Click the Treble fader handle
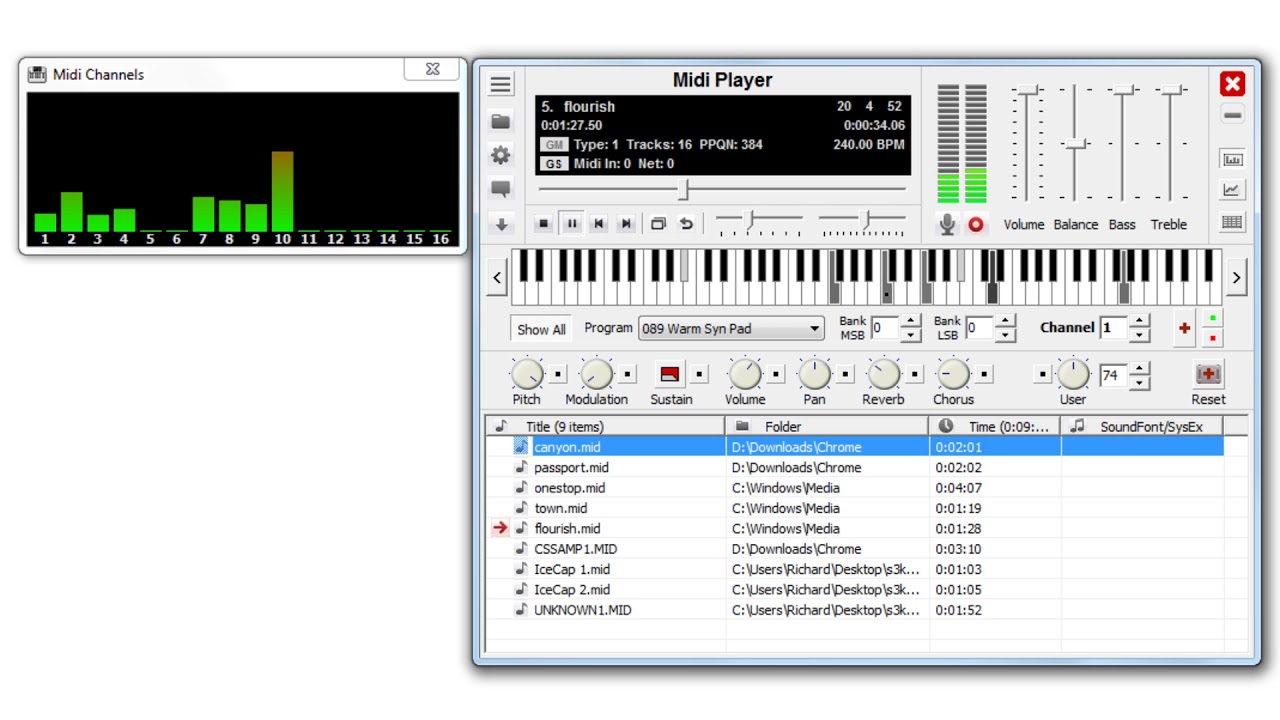Screen dimensions: 1280x720 pos(1170,91)
